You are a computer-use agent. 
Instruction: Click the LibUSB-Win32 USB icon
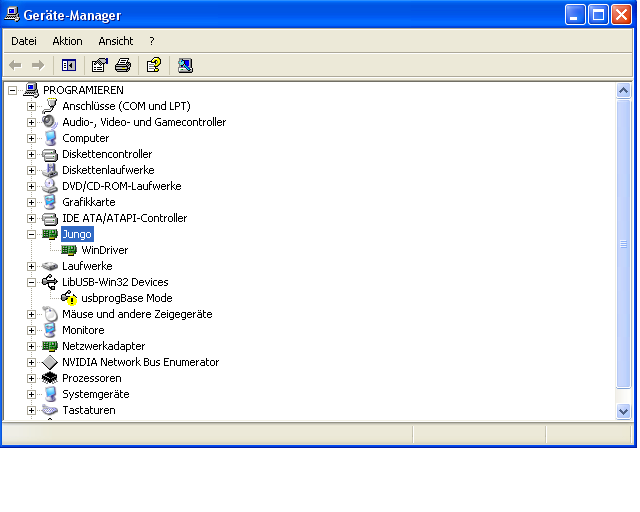click(x=50, y=282)
